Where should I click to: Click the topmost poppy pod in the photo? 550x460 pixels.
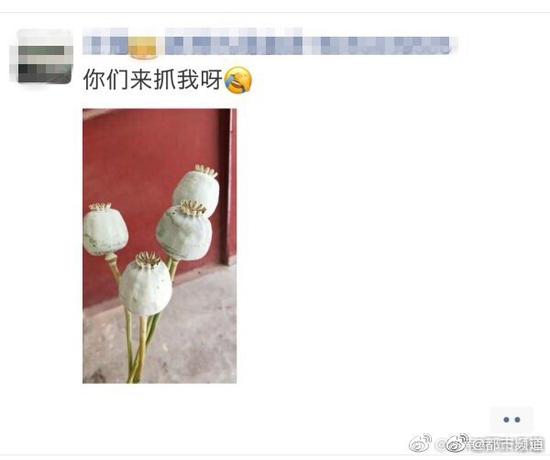(196, 189)
